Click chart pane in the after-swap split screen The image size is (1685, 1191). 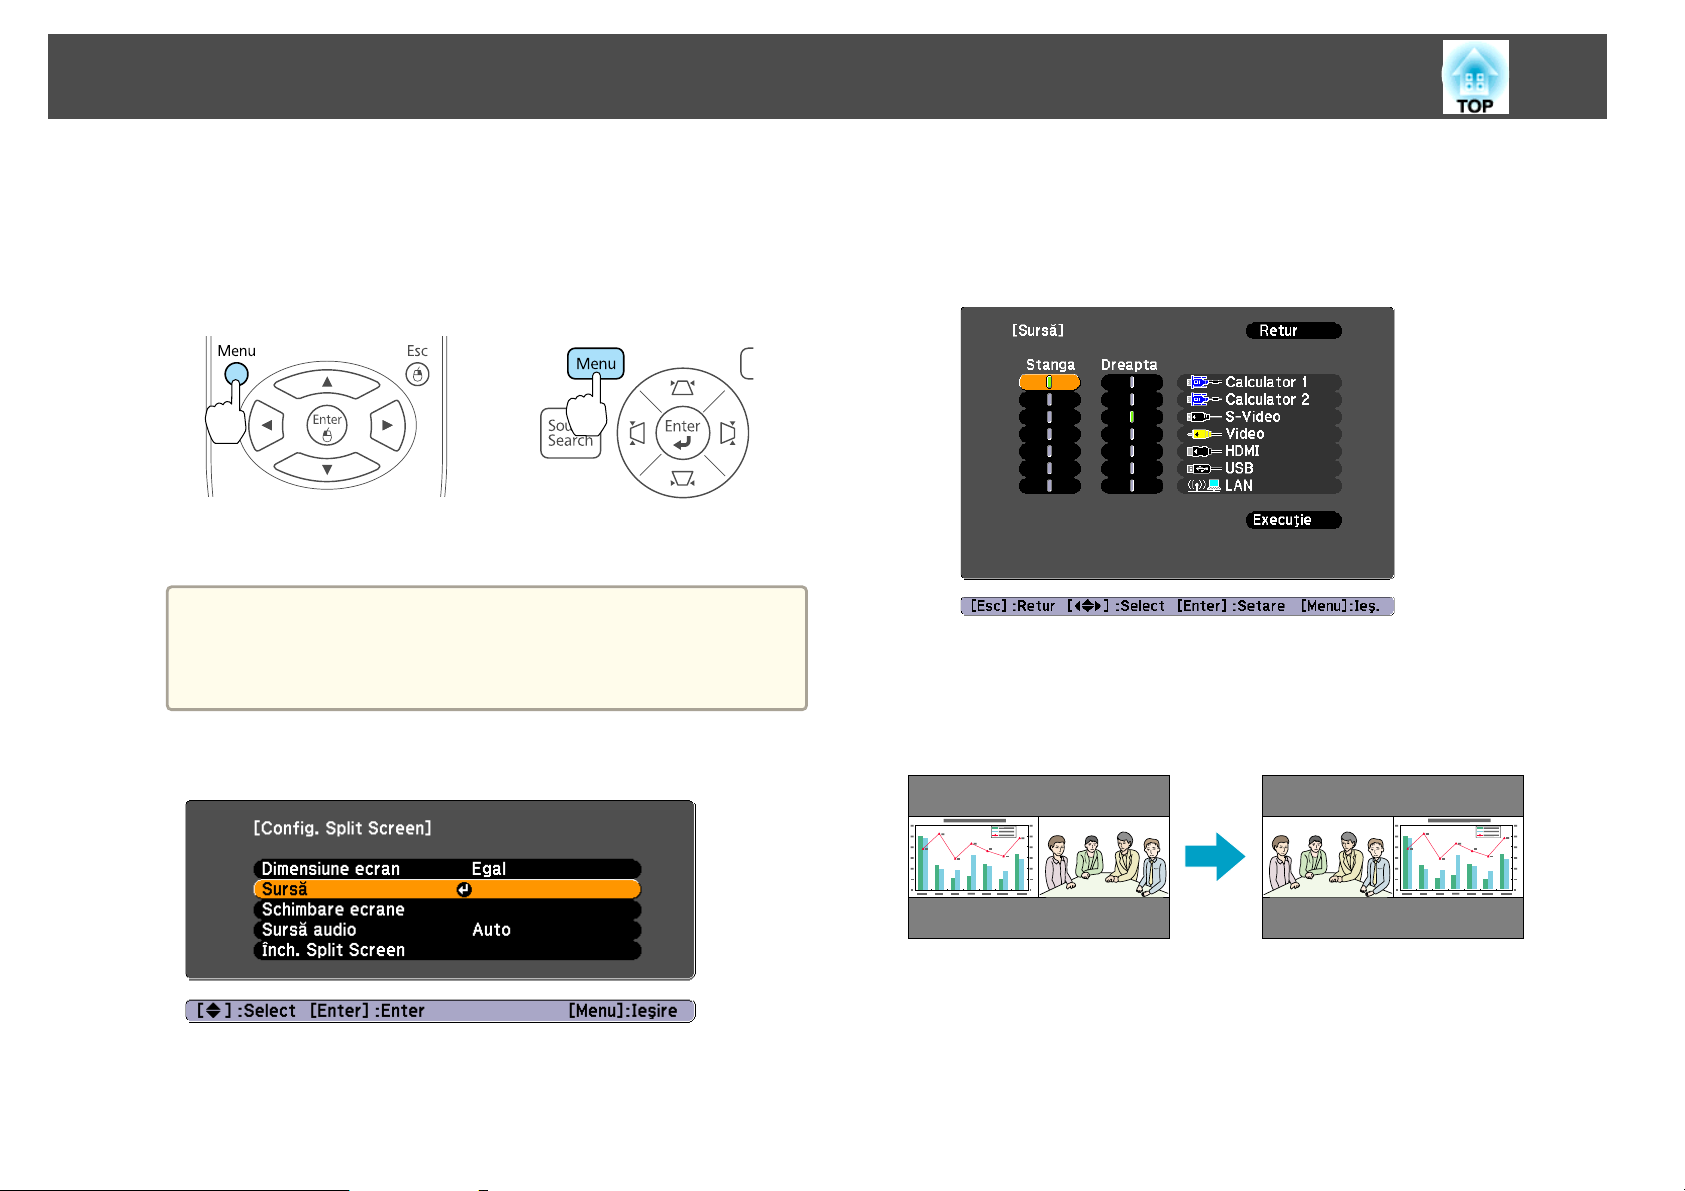click(x=1458, y=857)
